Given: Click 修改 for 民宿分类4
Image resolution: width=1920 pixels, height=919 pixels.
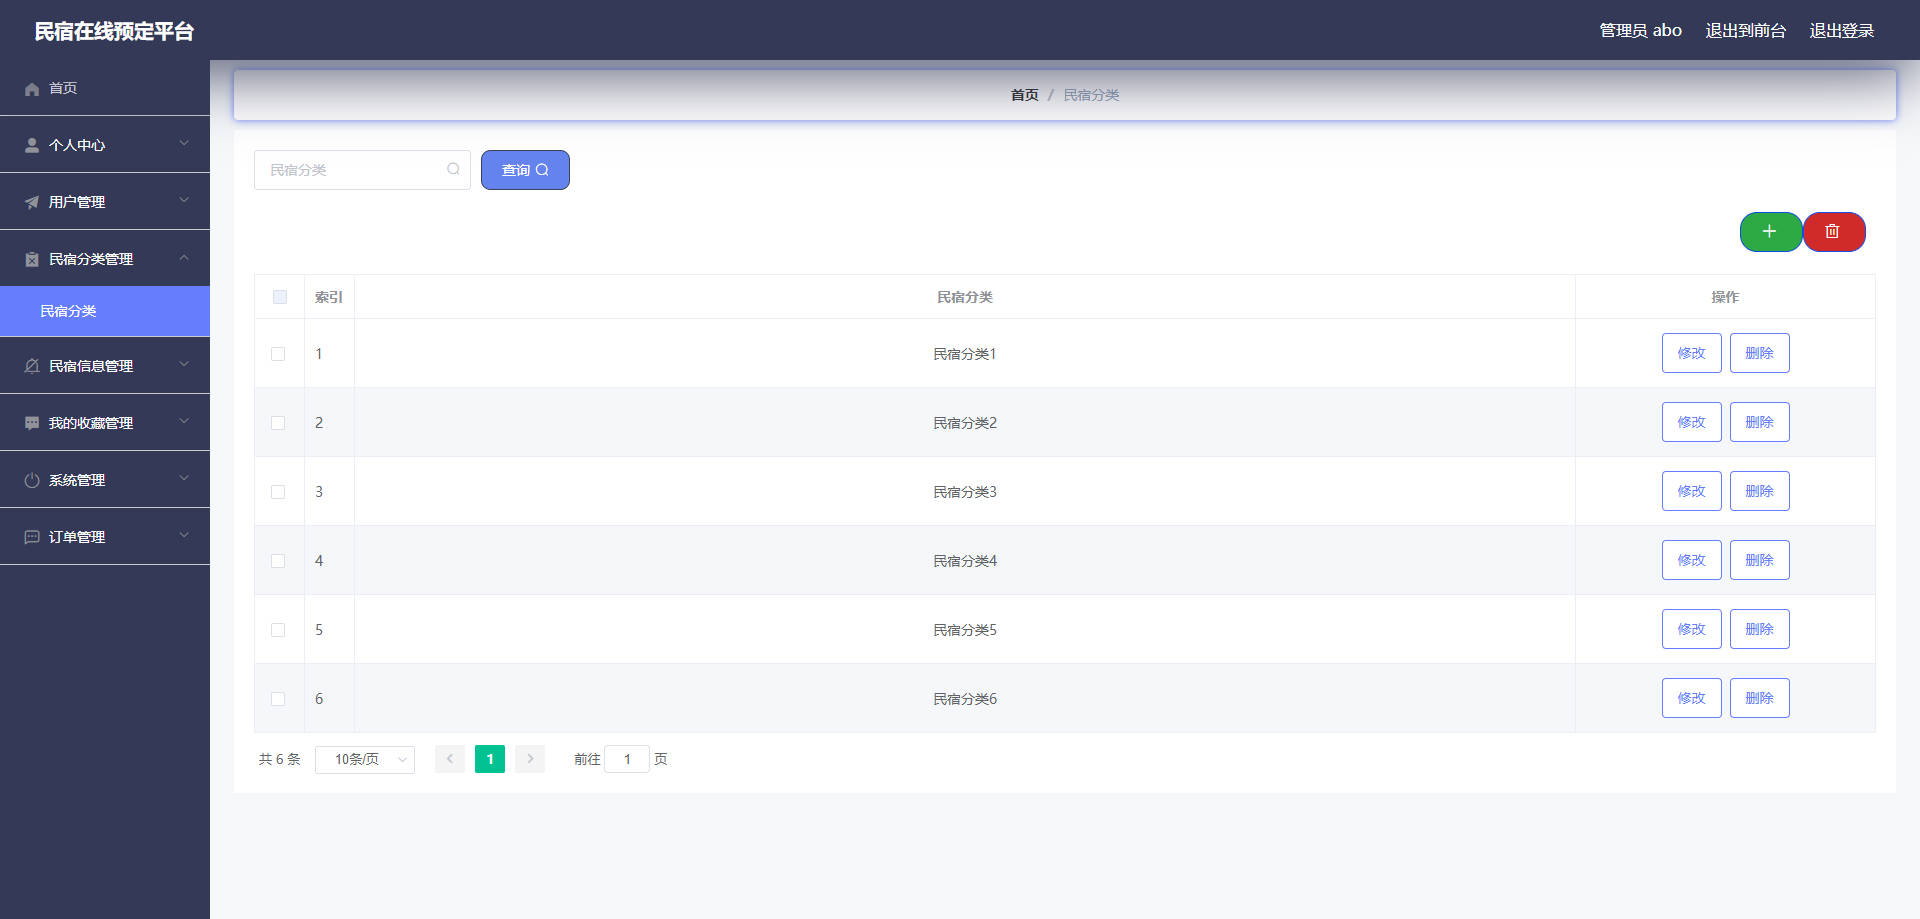Looking at the screenshot, I should [1692, 560].
